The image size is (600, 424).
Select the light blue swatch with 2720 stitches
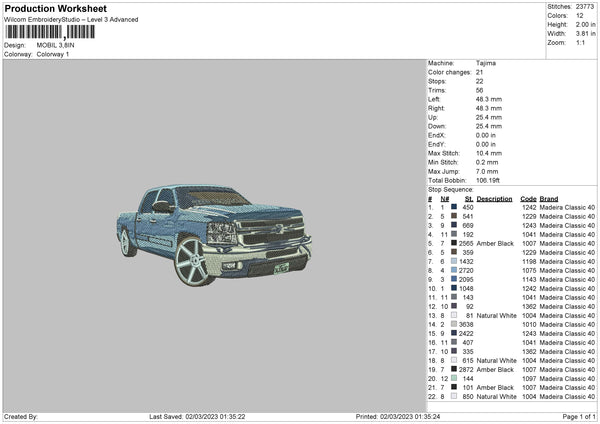click(453, 270)
